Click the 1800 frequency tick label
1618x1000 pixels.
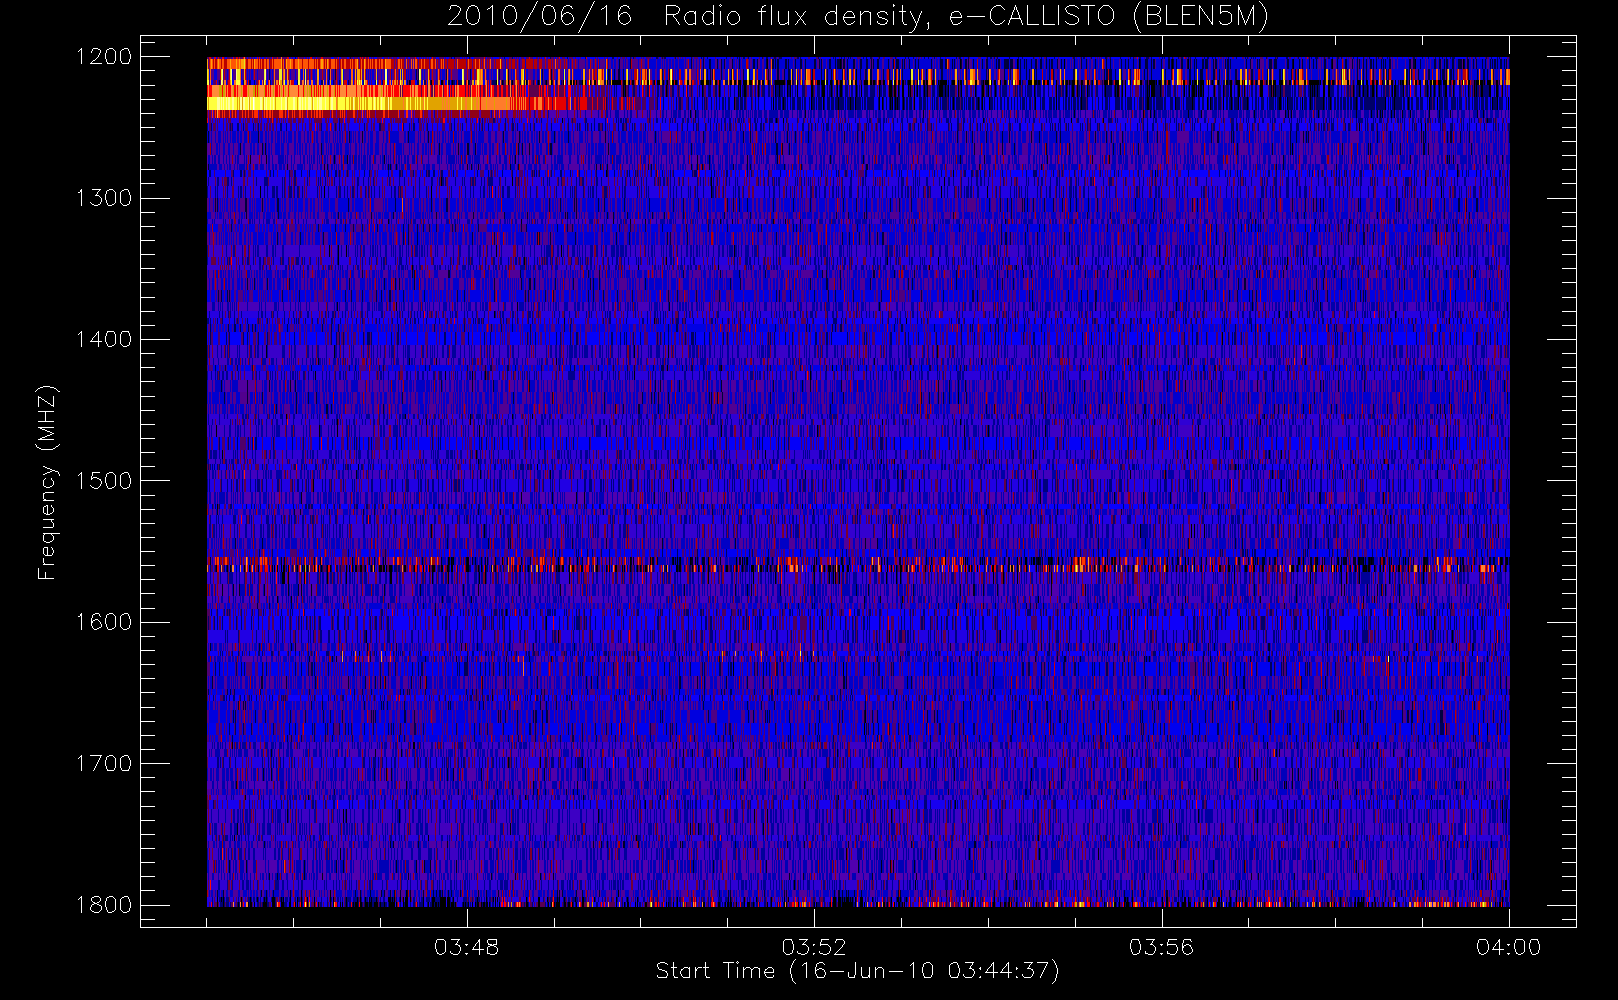click(x=104, y=905)
